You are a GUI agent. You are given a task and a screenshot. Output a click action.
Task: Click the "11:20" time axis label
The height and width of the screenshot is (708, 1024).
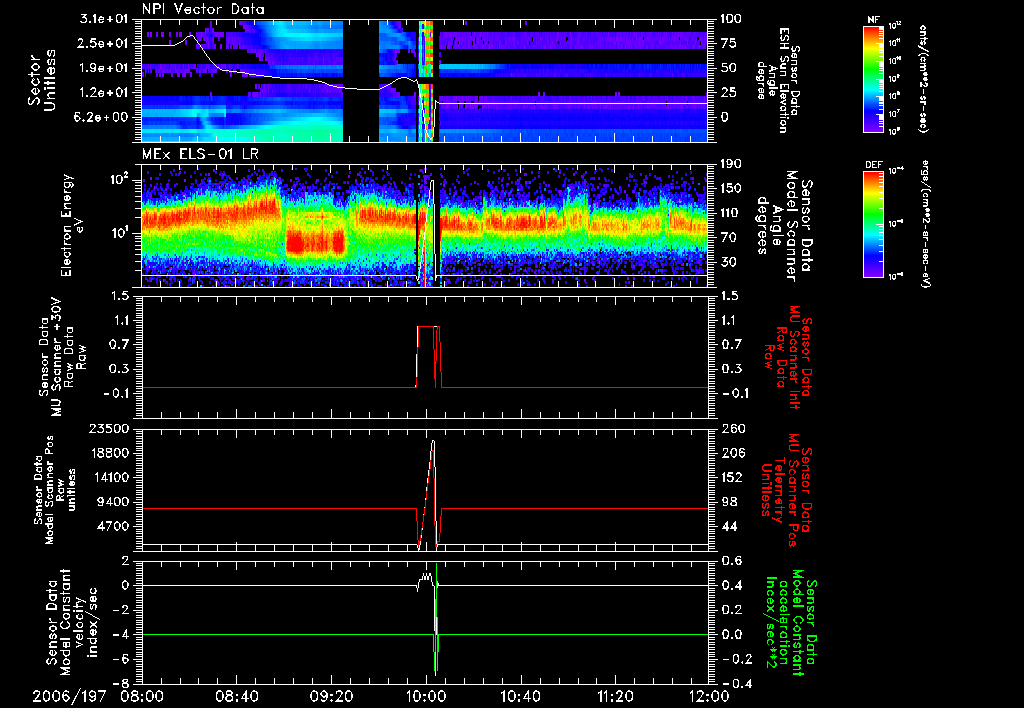click(615, 697)
